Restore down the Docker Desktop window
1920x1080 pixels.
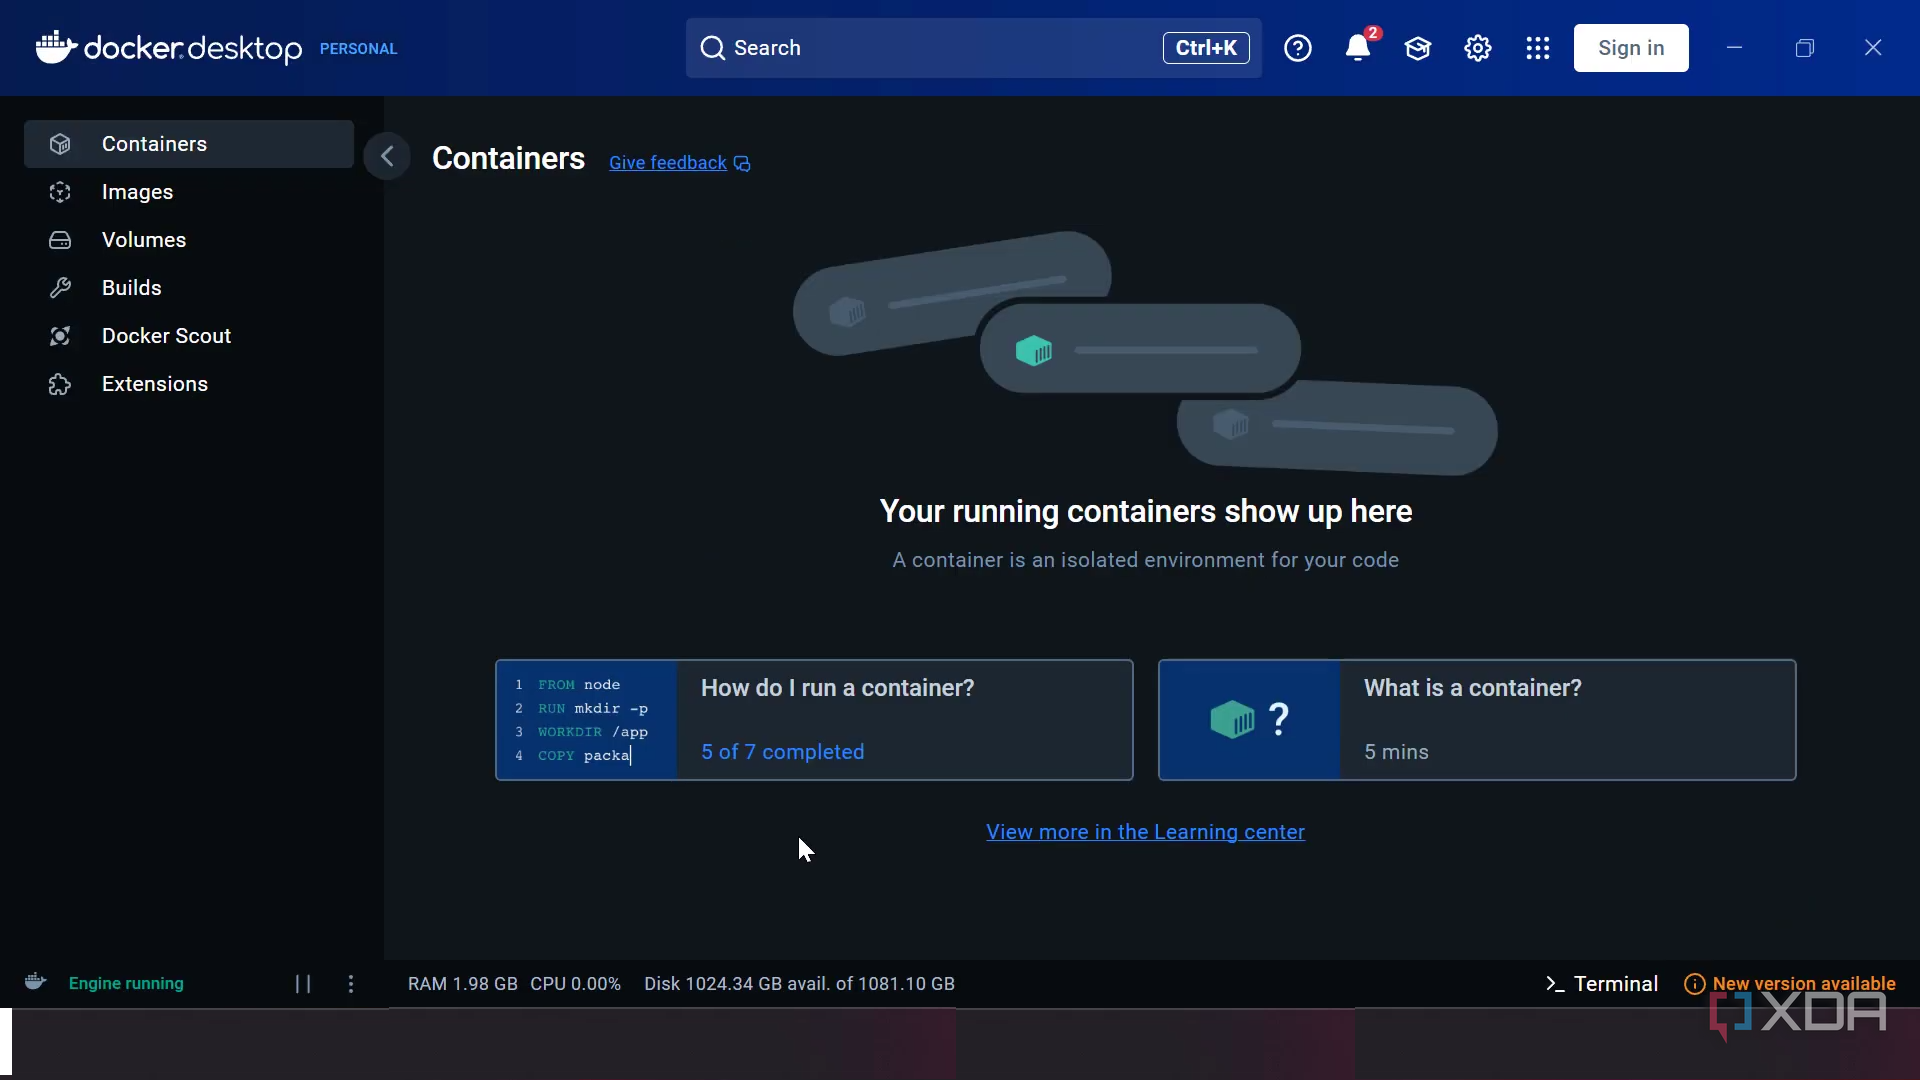(1805, 48)
